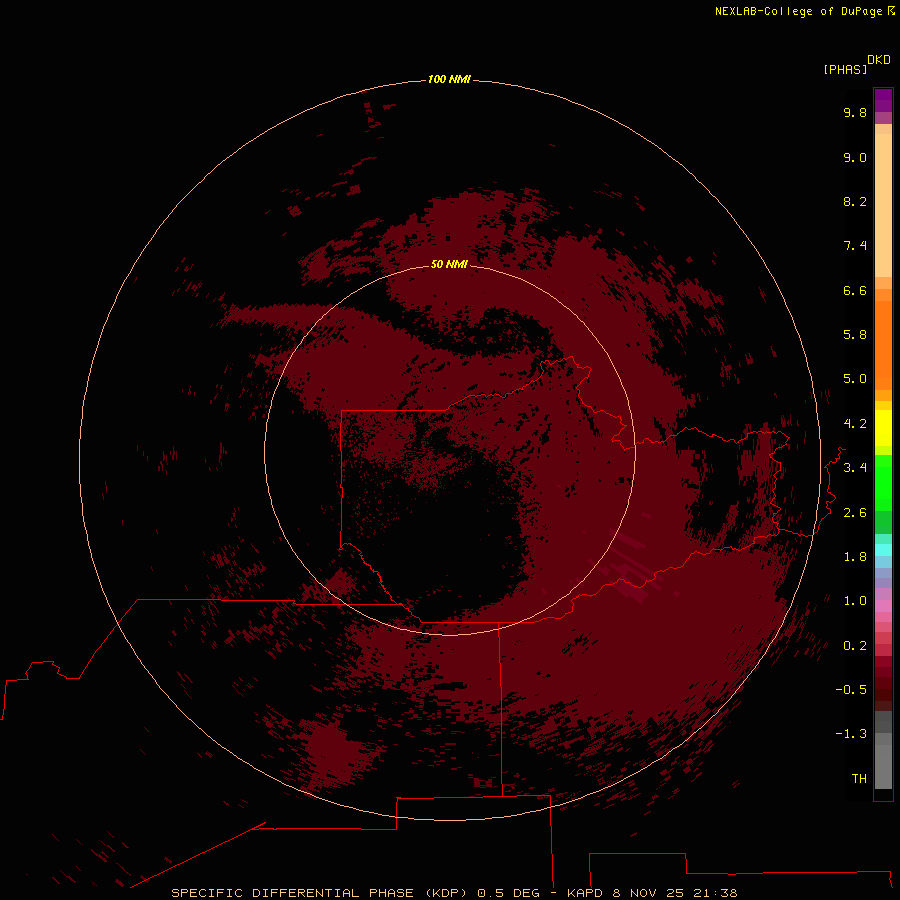Screen dimensions: 900x900
Task: Pick the pink swatch on the color bar
Action: pyautogui.click(x=883, y=606)
